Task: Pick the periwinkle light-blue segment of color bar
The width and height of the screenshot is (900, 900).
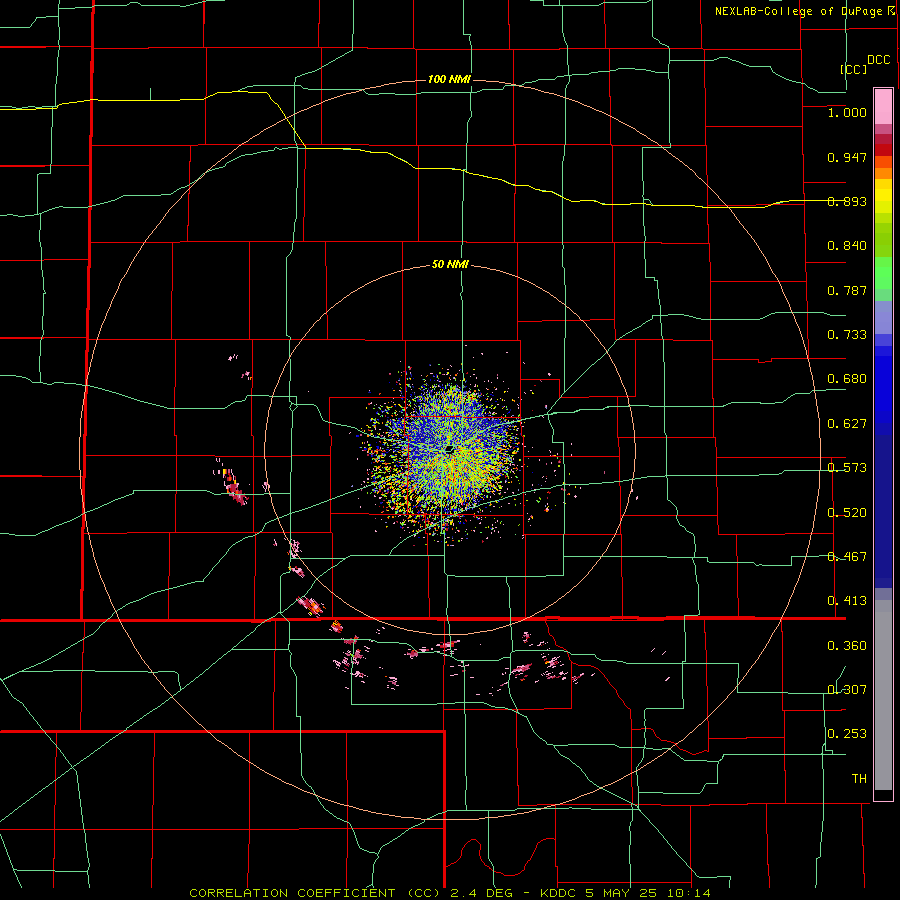Action: [883, 317]
